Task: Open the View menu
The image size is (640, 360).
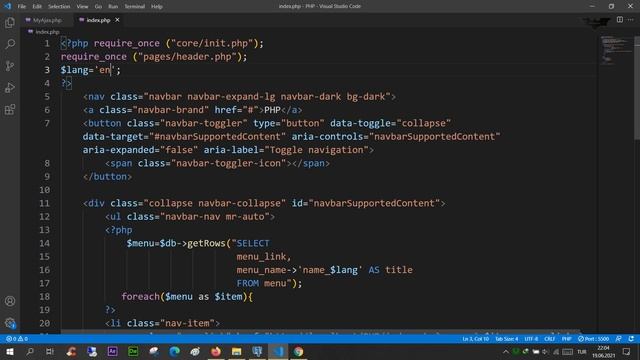Action: click(82, 6)
